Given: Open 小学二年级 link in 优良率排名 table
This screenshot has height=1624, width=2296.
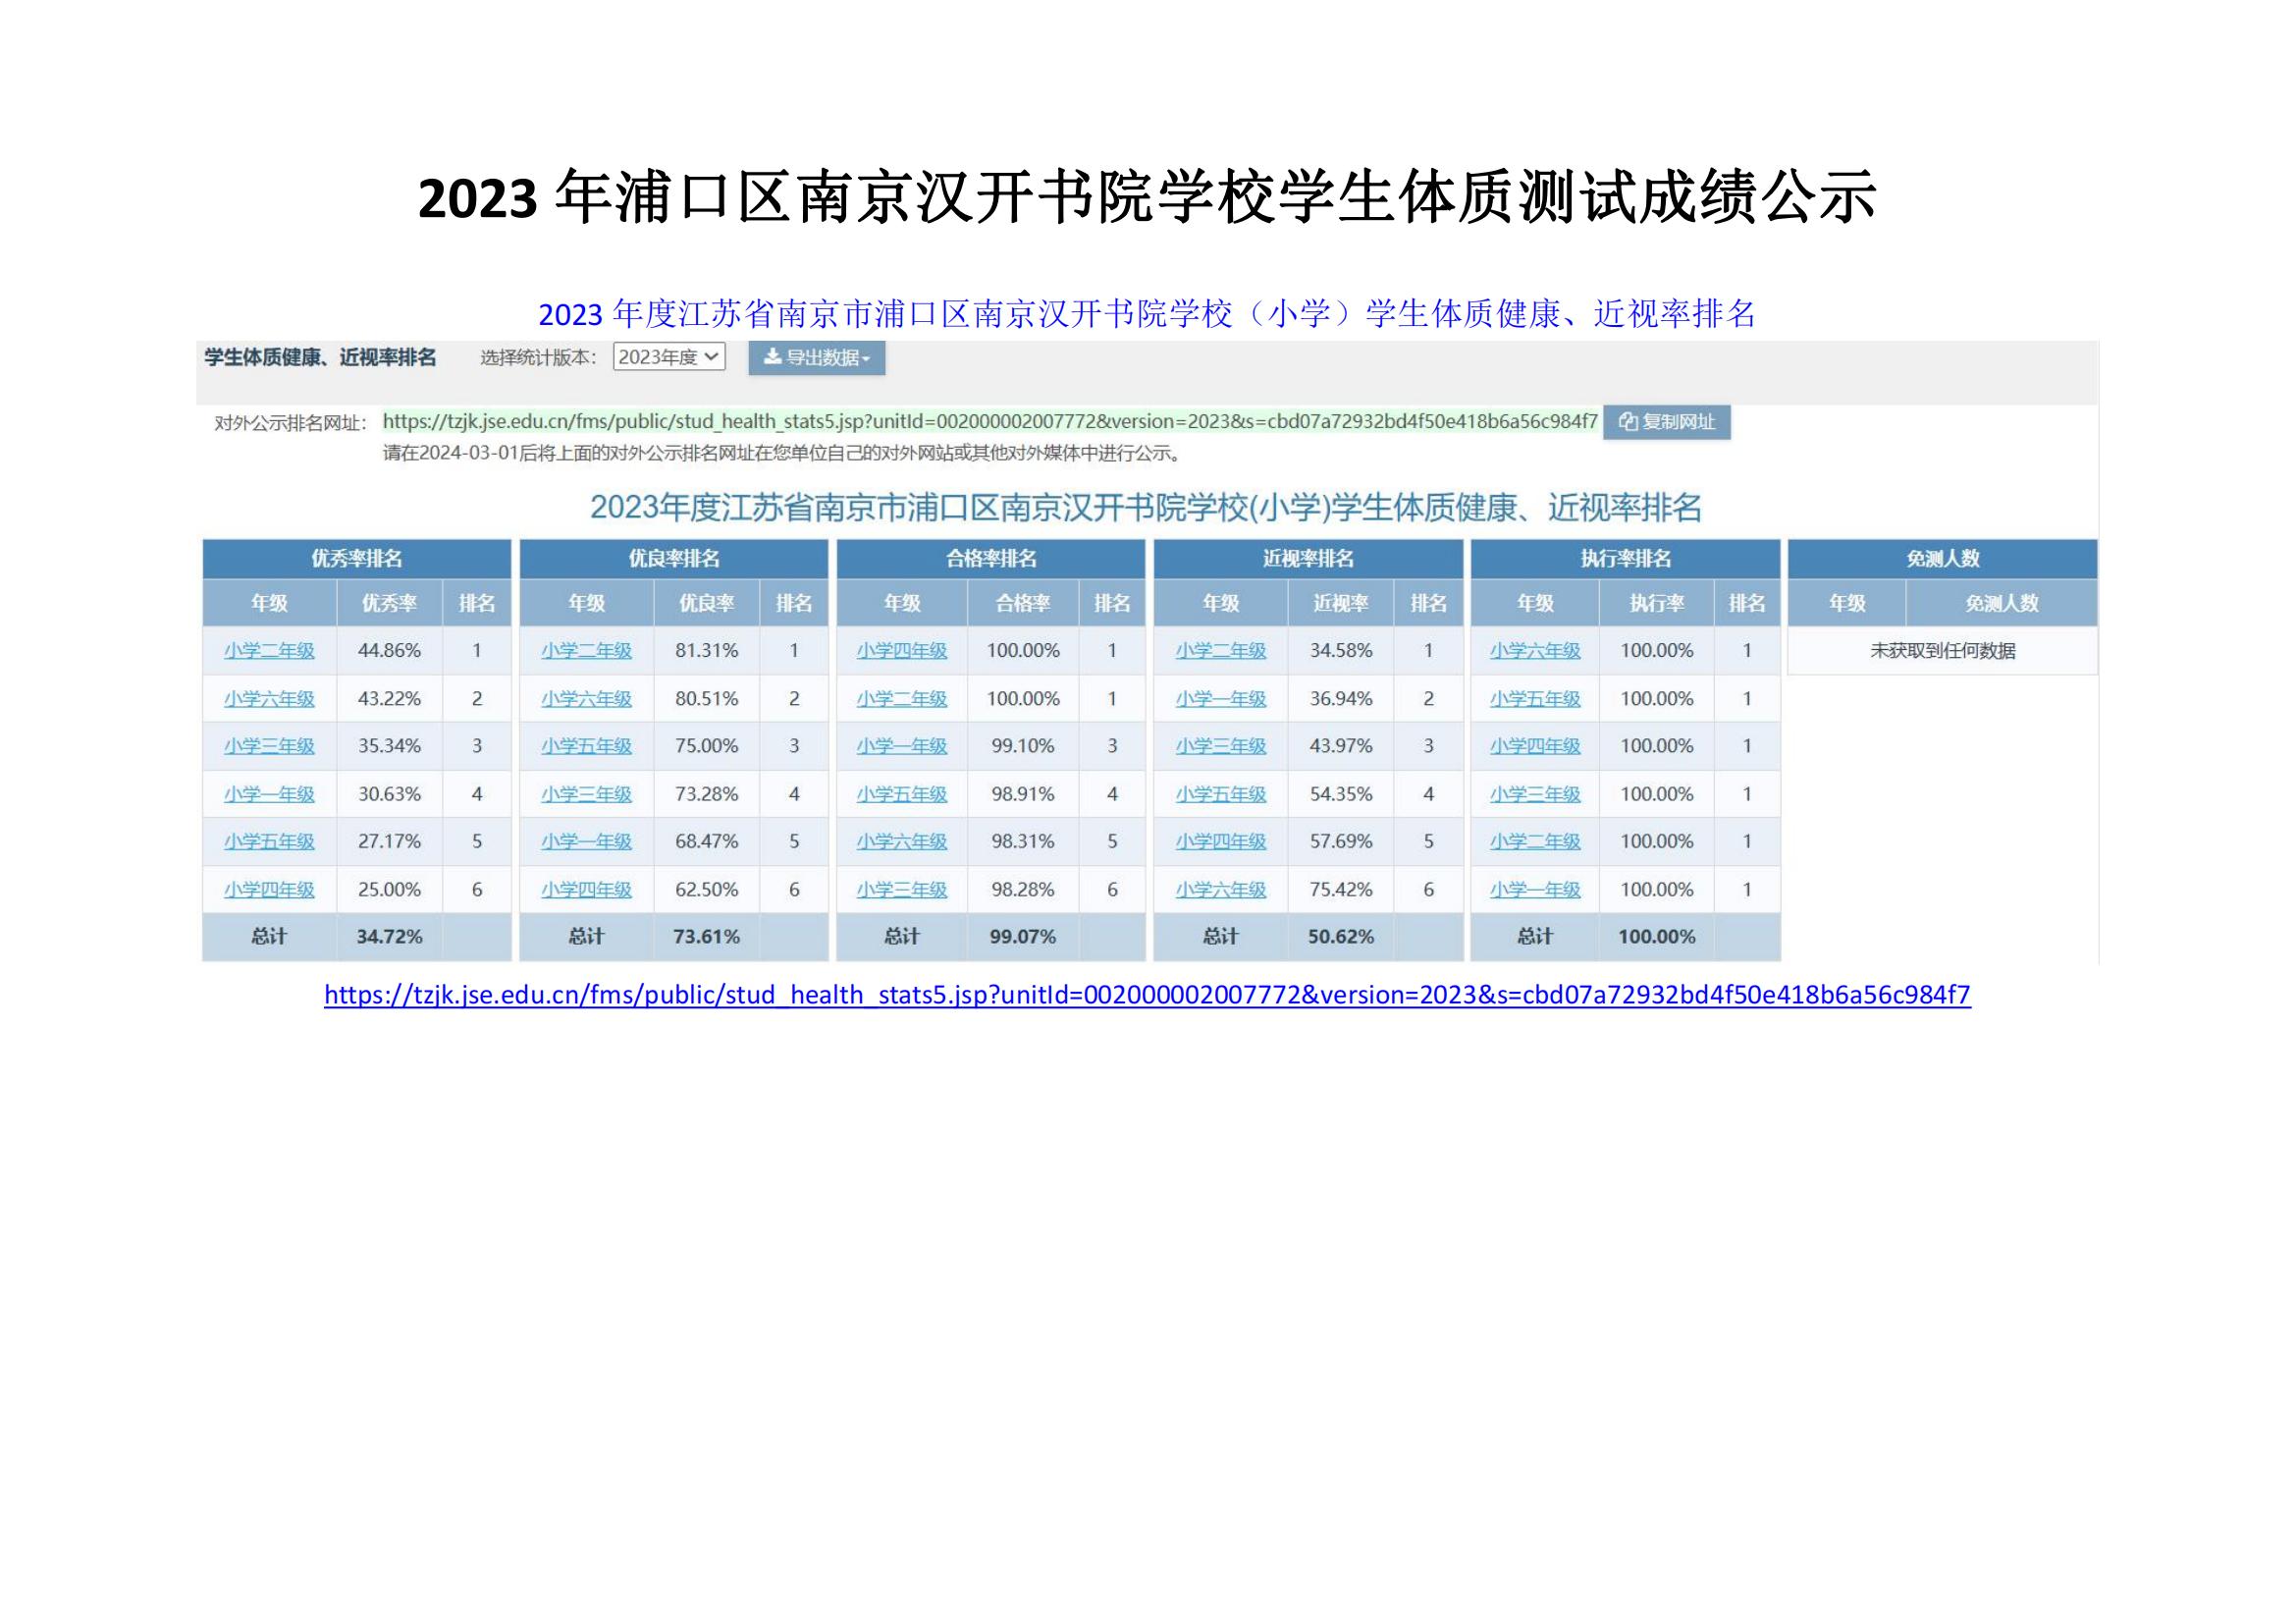Looking at the screenshot, I should (x=587, y=651).
